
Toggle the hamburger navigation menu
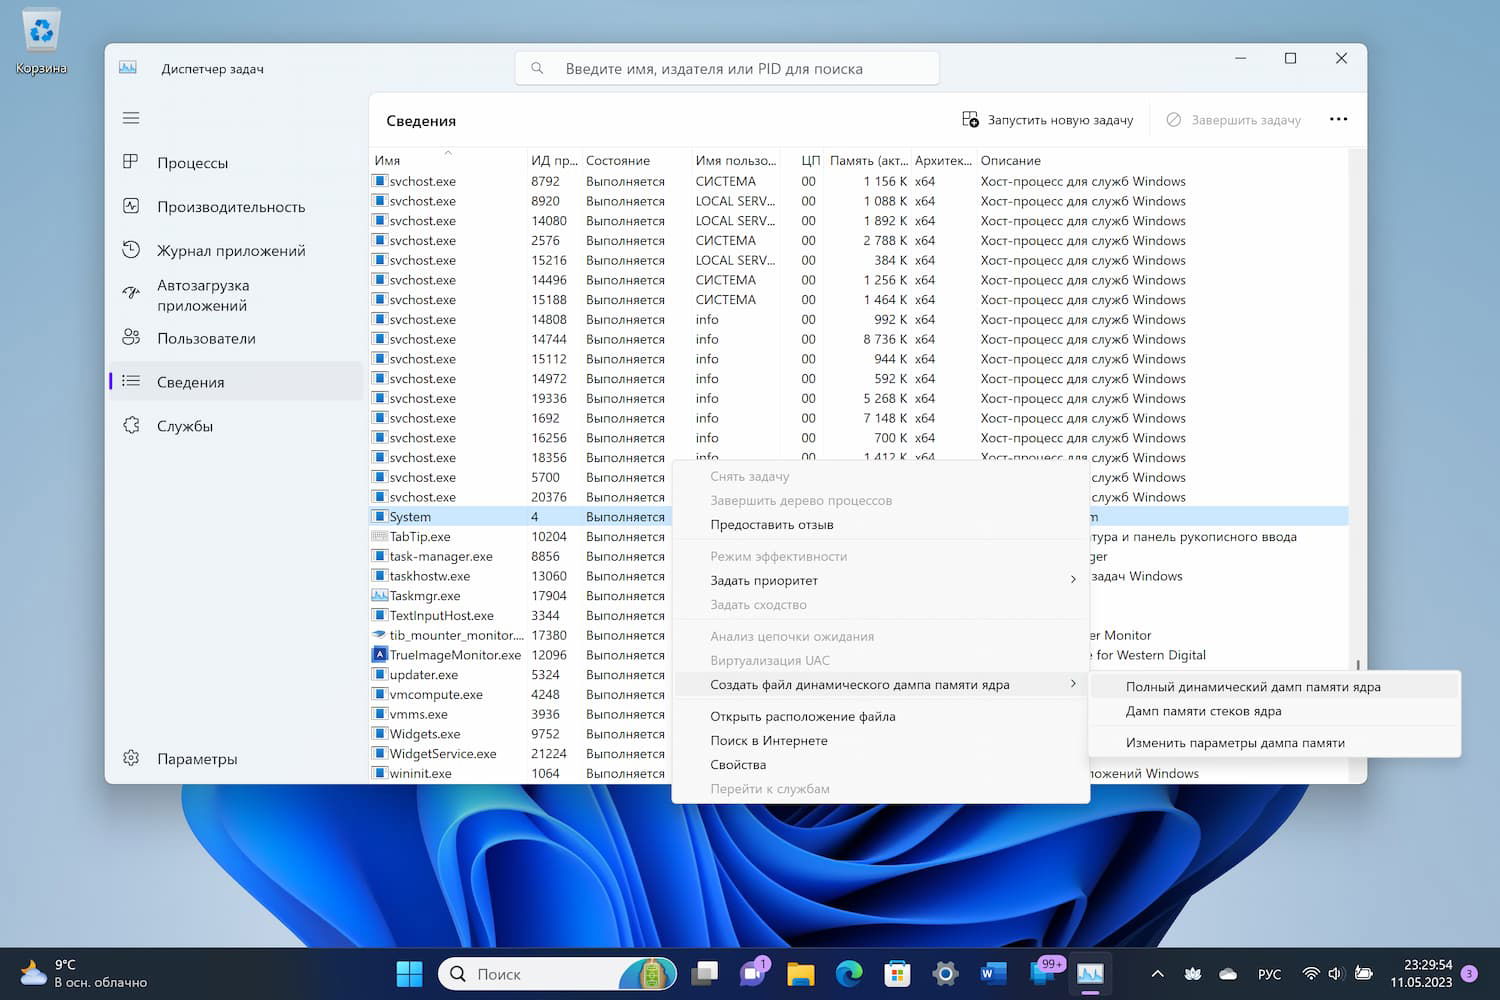(x=131, y=118)
